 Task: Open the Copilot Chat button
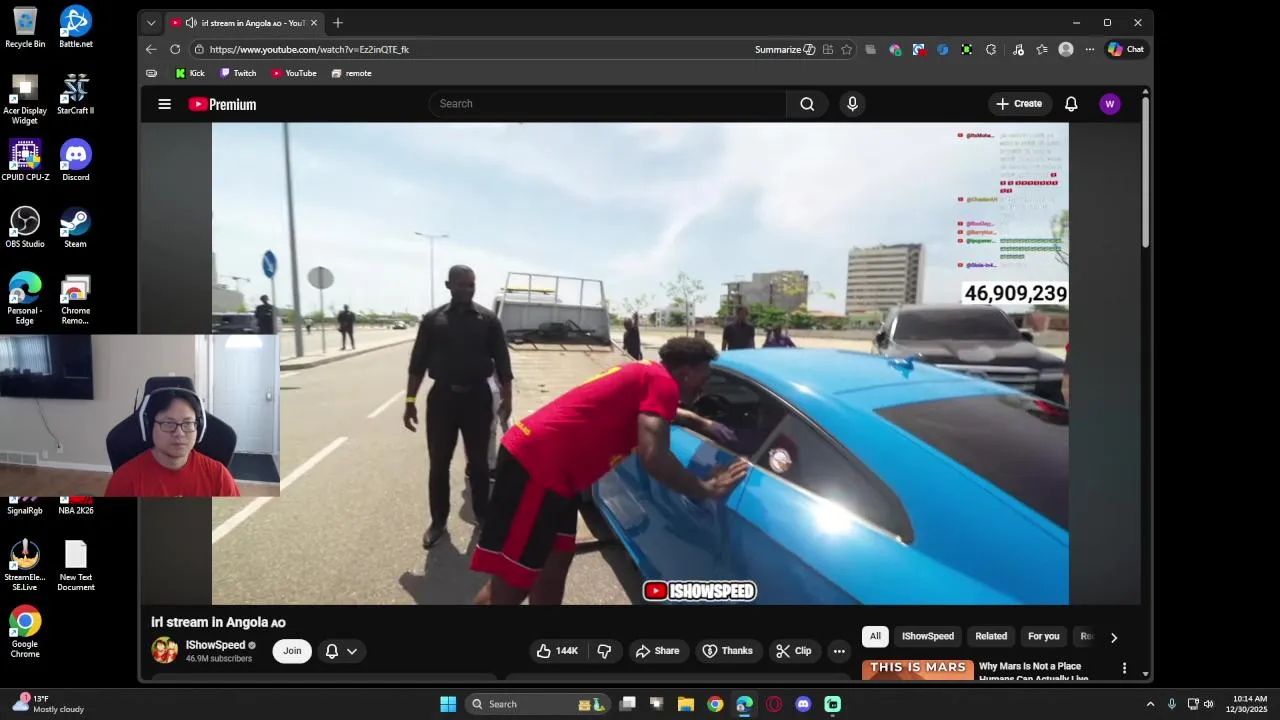click(x=1126, y=49)
